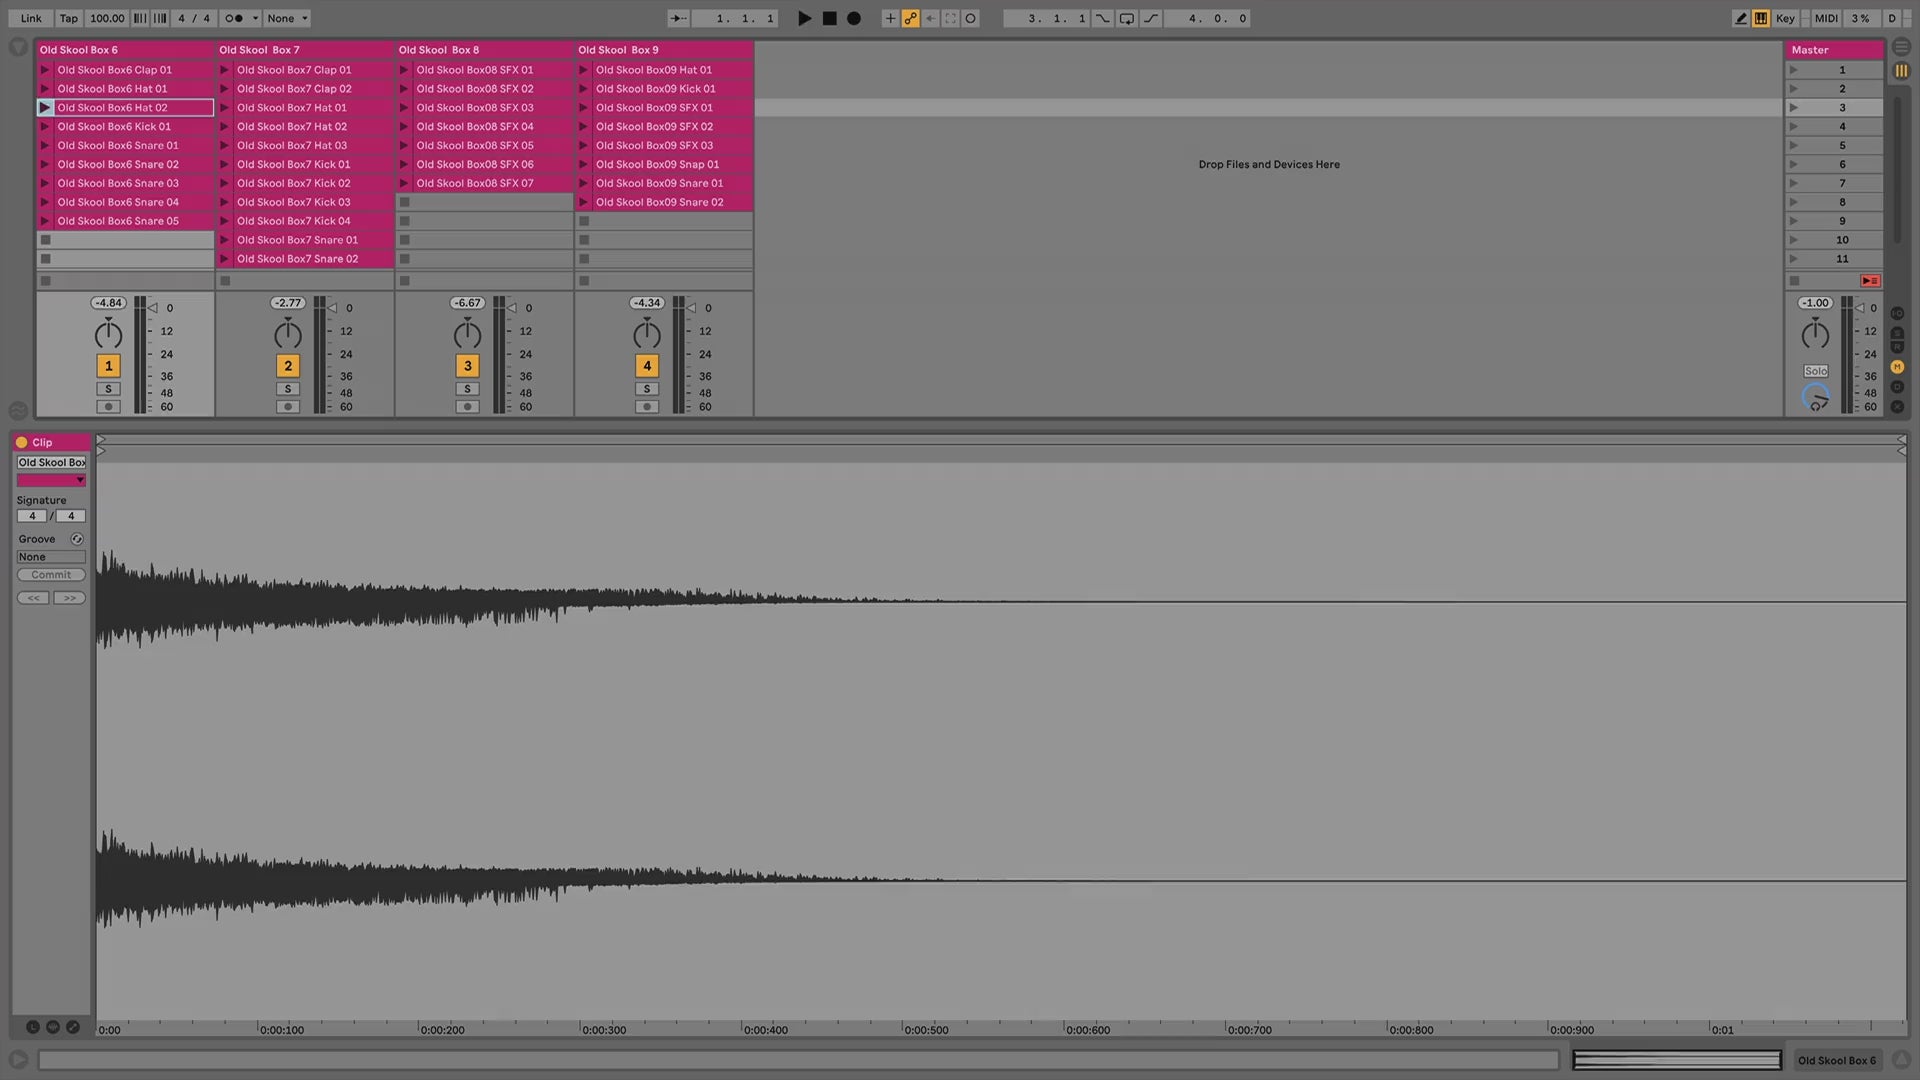Click the tempo field showing 100.00
Screen dimensions: 1920x1080
[x=107, y=18]
